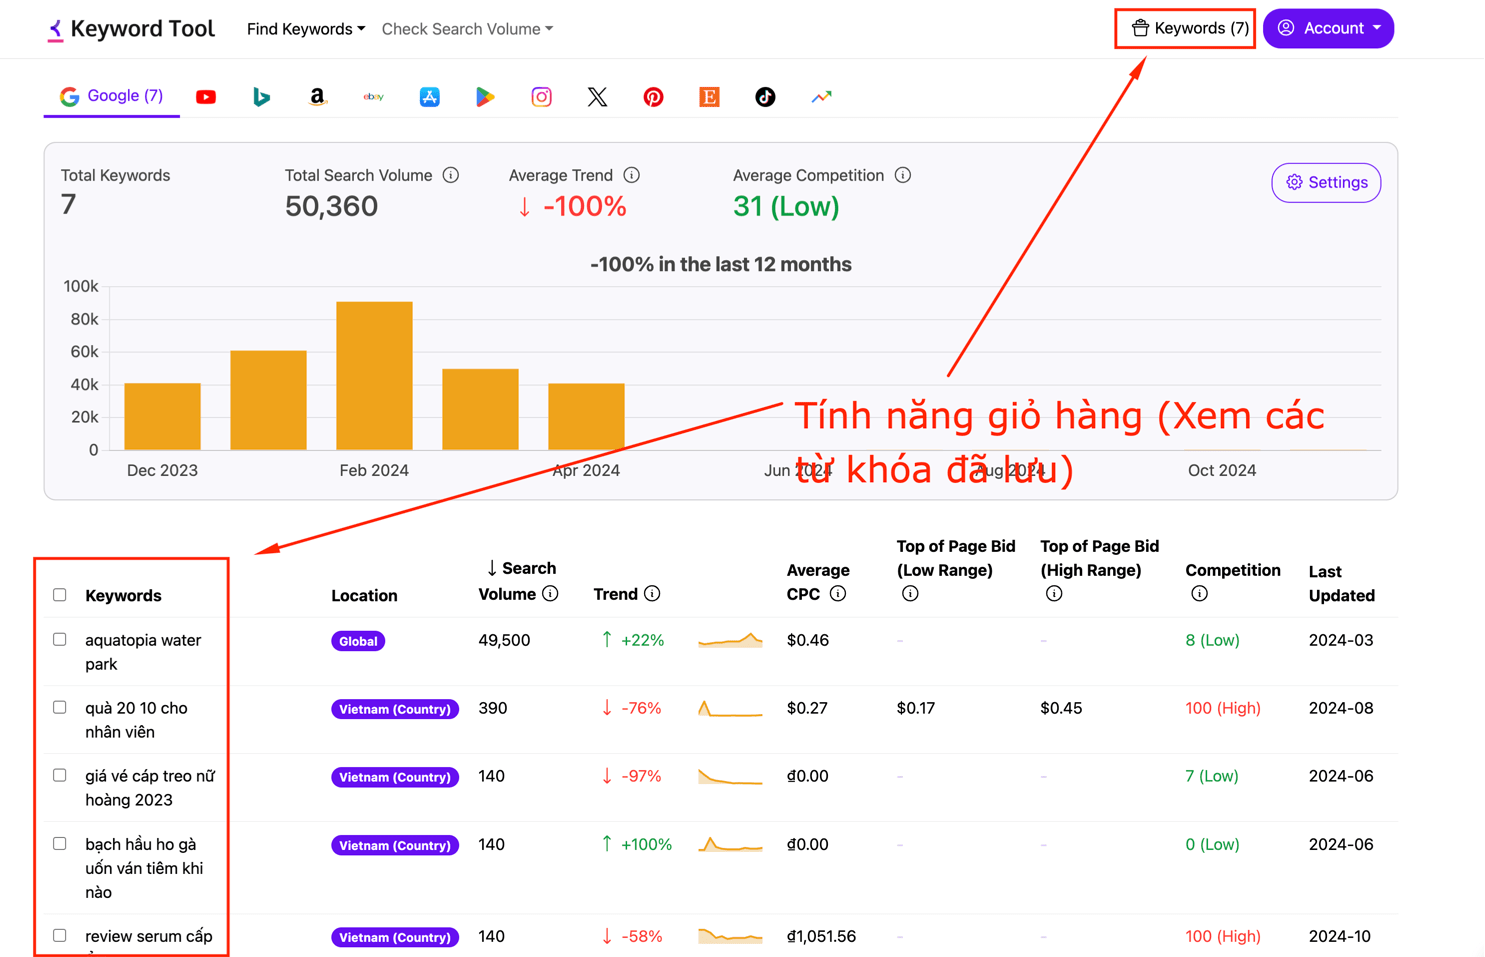
Task: Click the Apr 2024 chart bar
Action: coord(586,416)
